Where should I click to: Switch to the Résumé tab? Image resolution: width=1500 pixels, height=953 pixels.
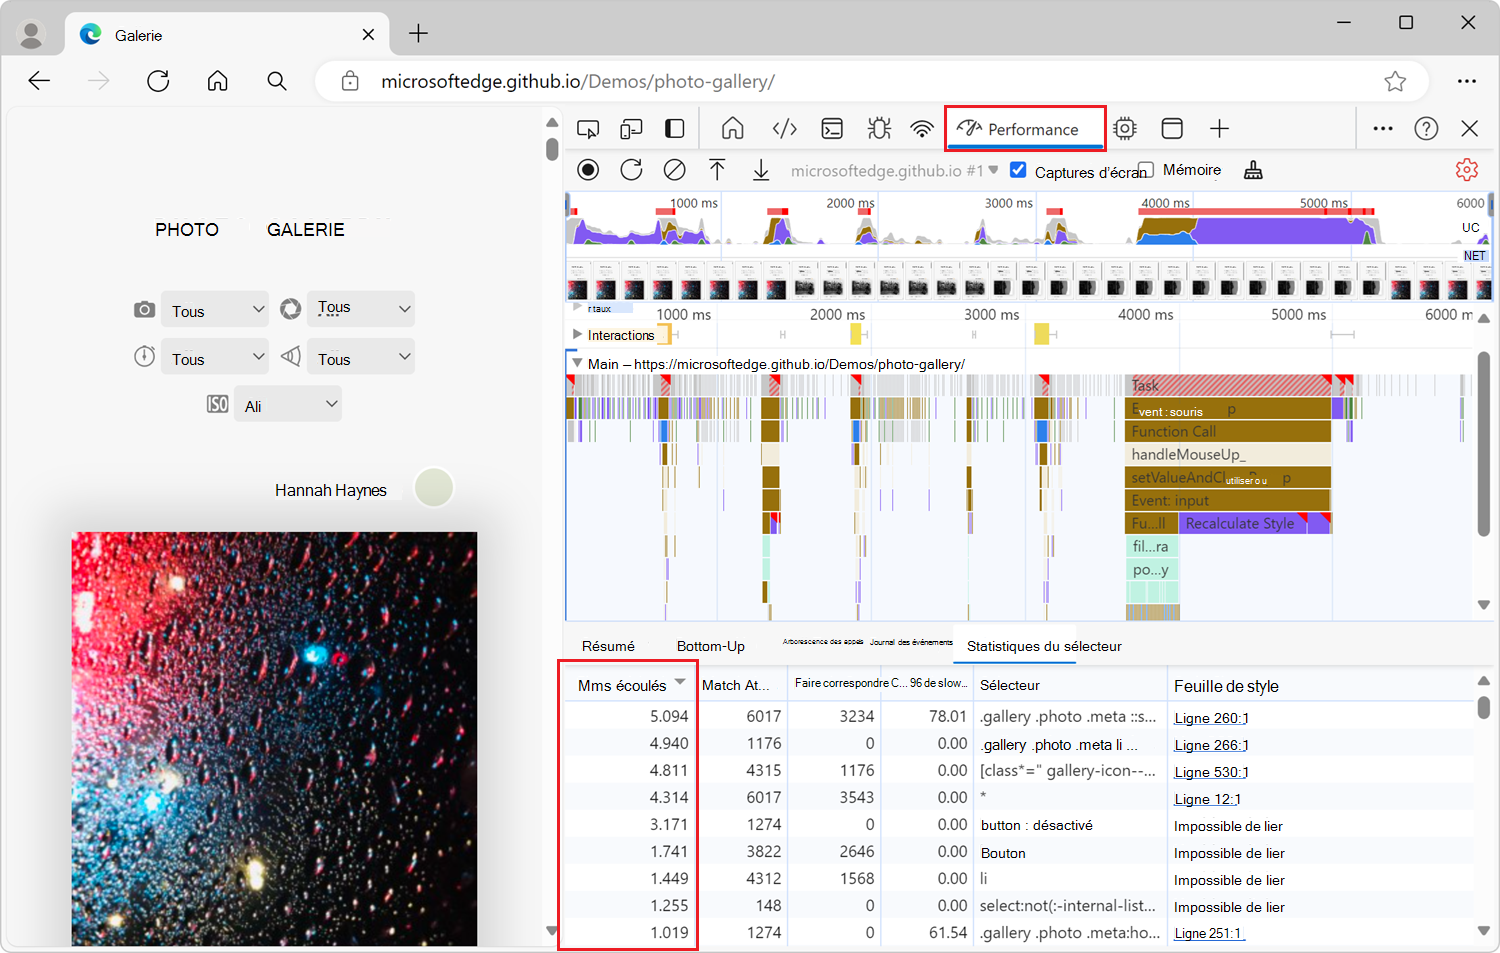coord(608,646)
